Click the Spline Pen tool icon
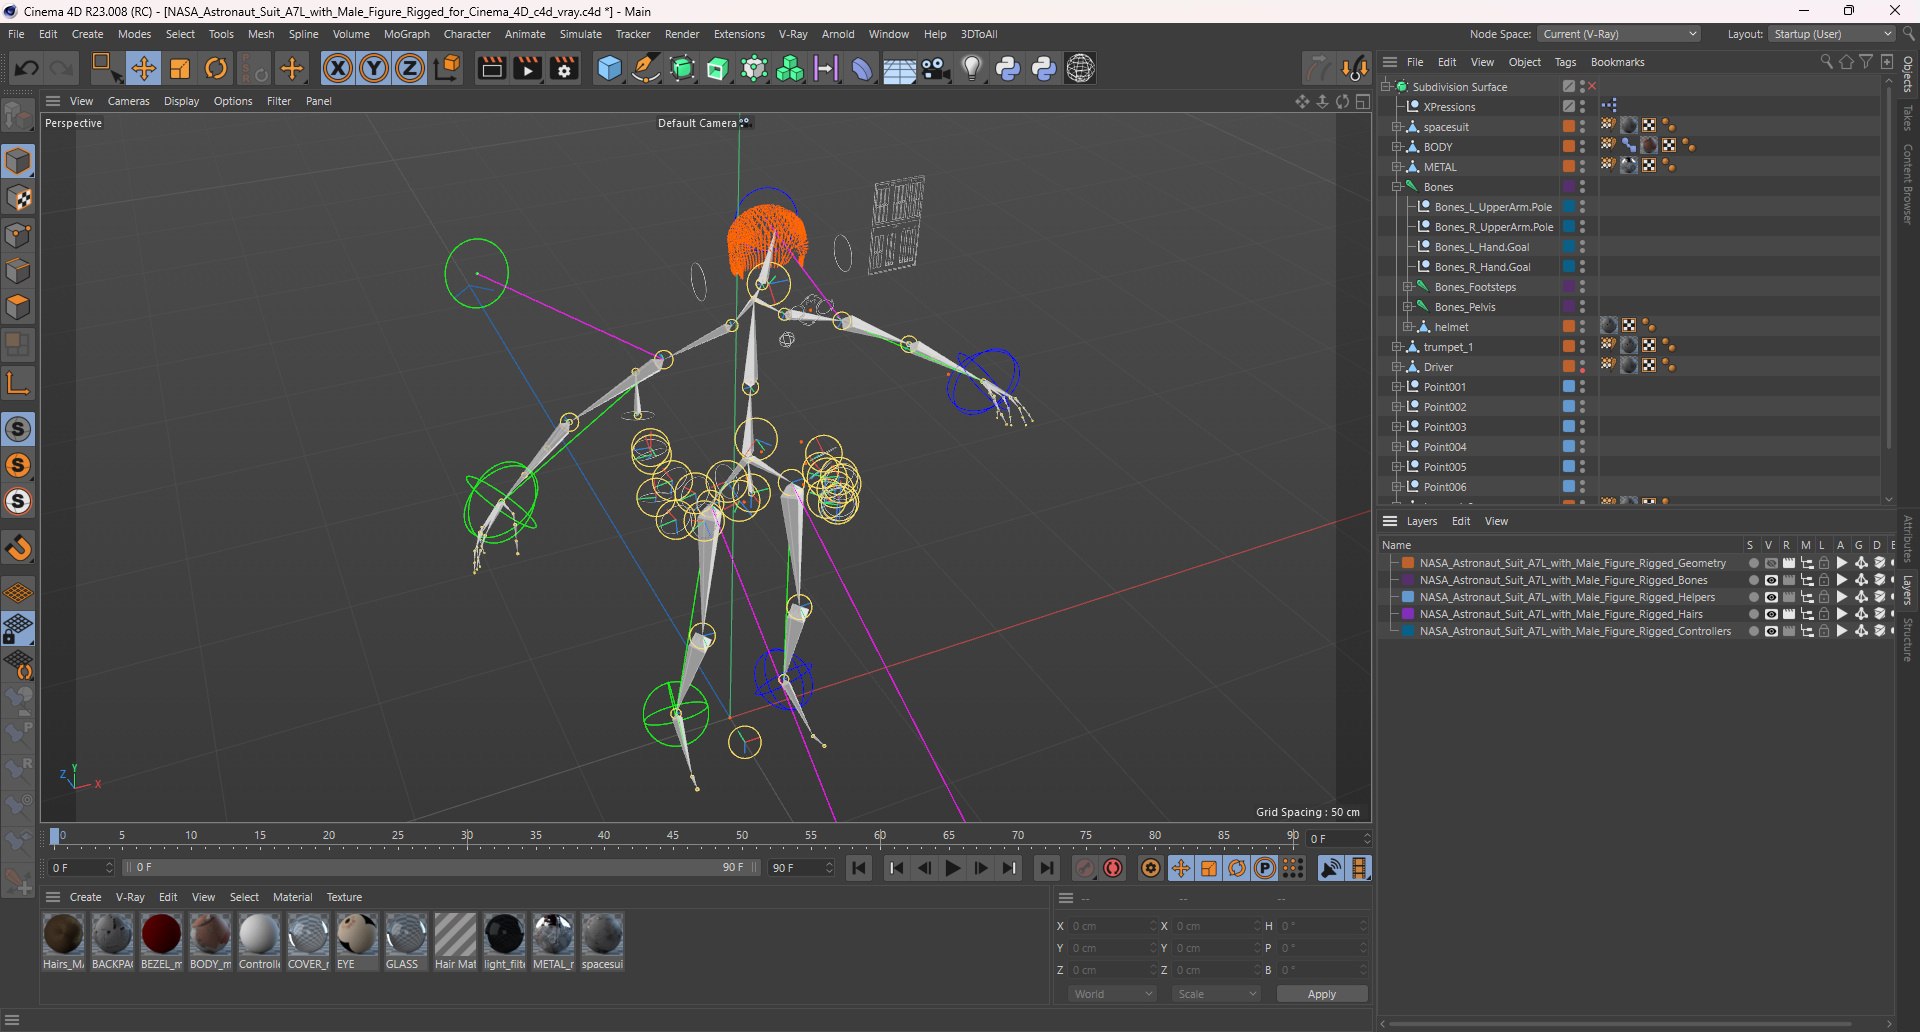Image resolution: width=1920 pixels, height=1032 pixels. click(x=646, y=68)
